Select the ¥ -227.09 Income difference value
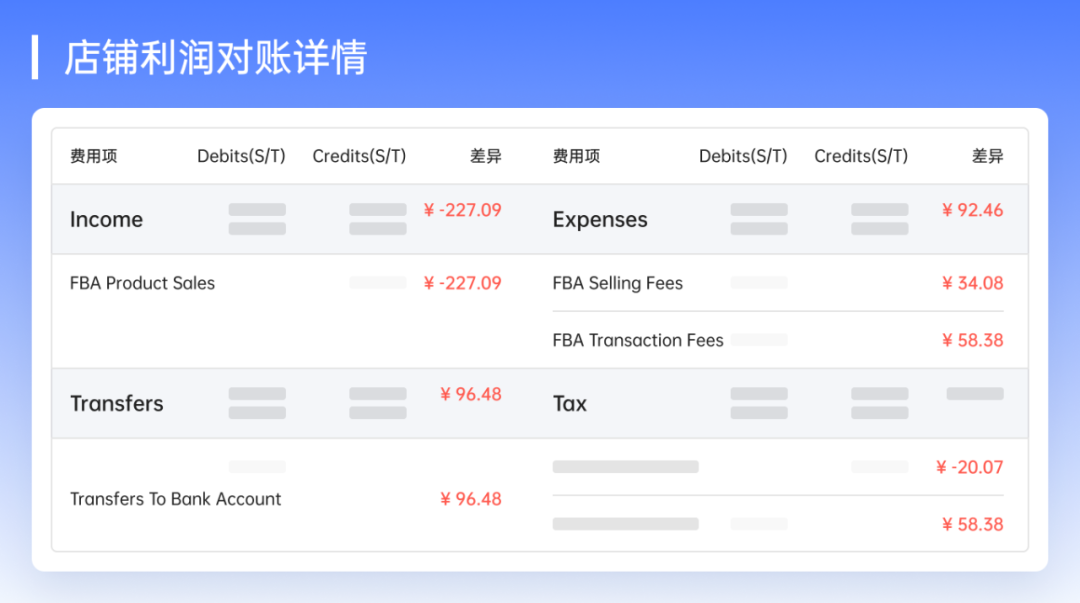 (463, 210)
